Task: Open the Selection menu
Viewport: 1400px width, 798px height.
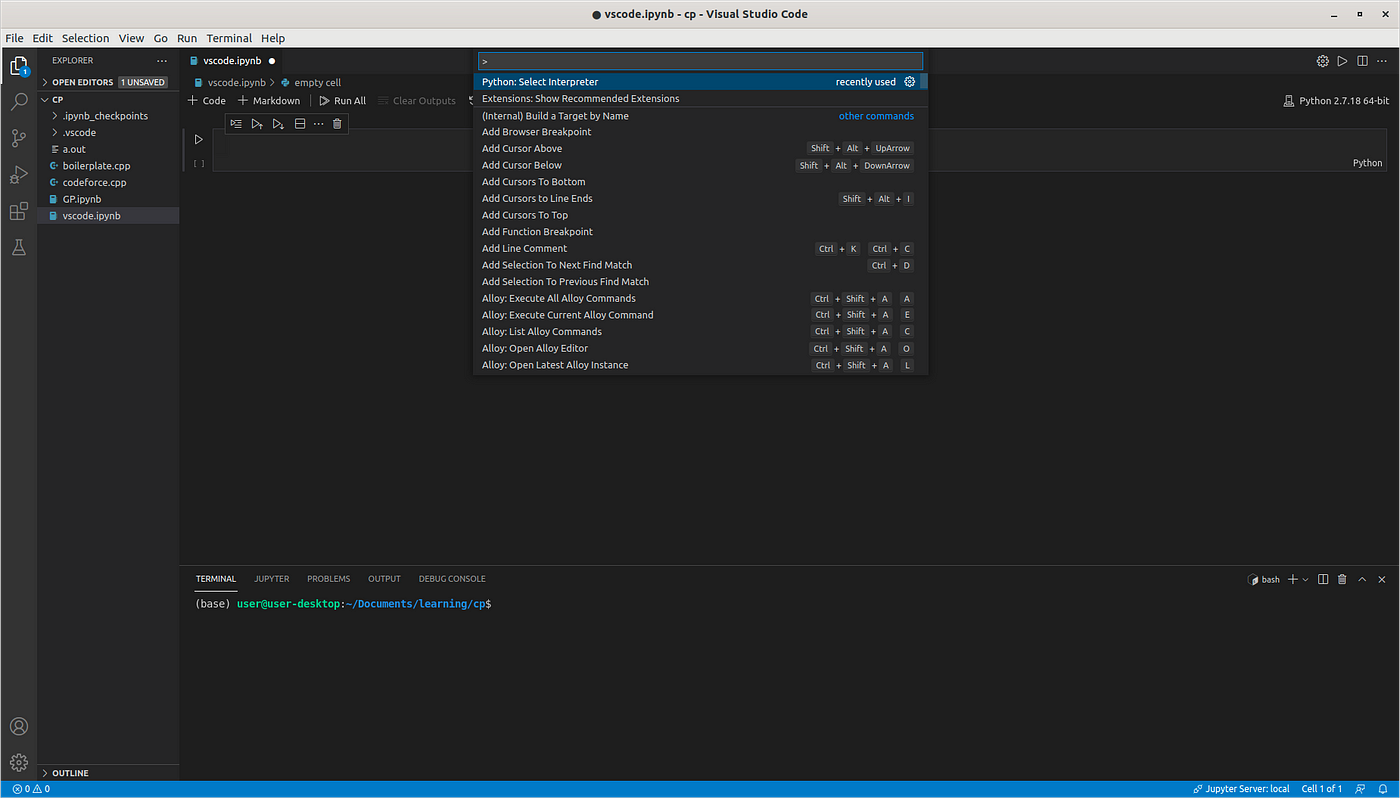Action: [x=85, y=38]
